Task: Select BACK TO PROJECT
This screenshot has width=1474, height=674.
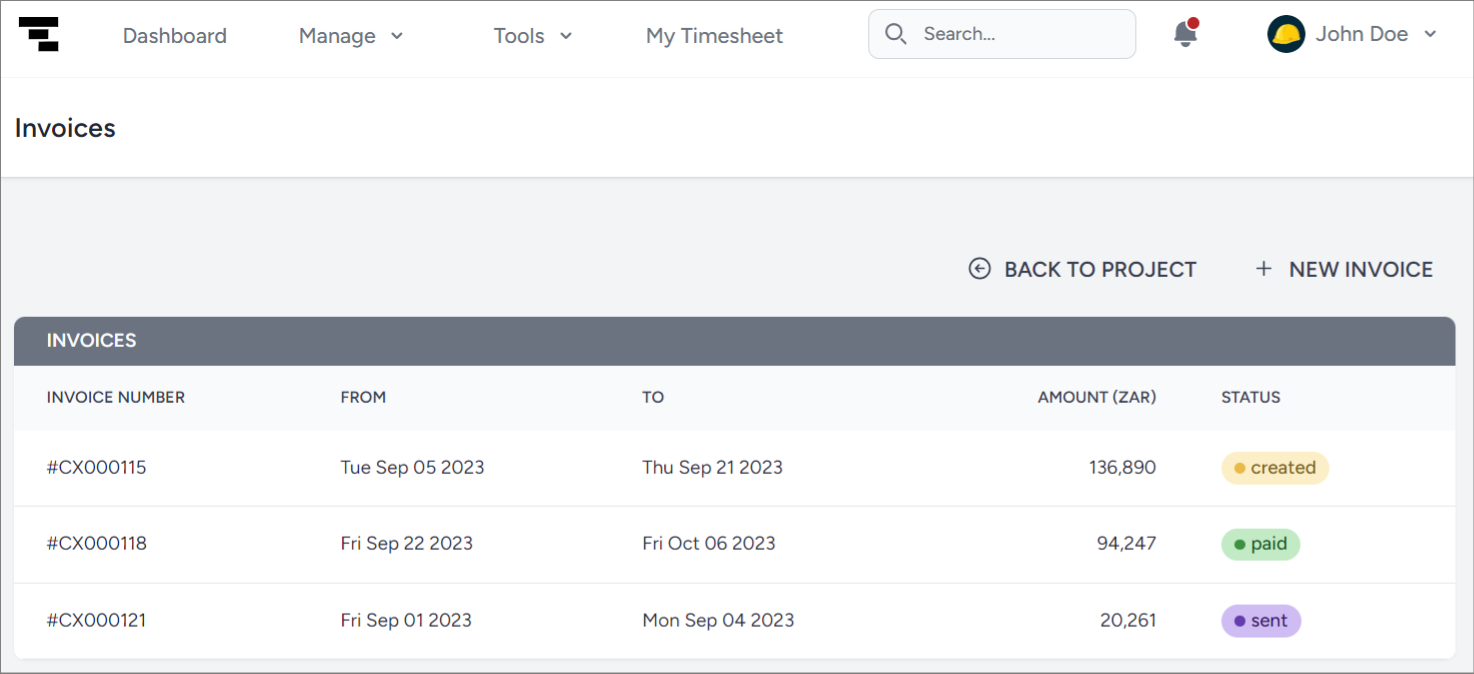Action: pyautogui.click(x=1082, y=268)
